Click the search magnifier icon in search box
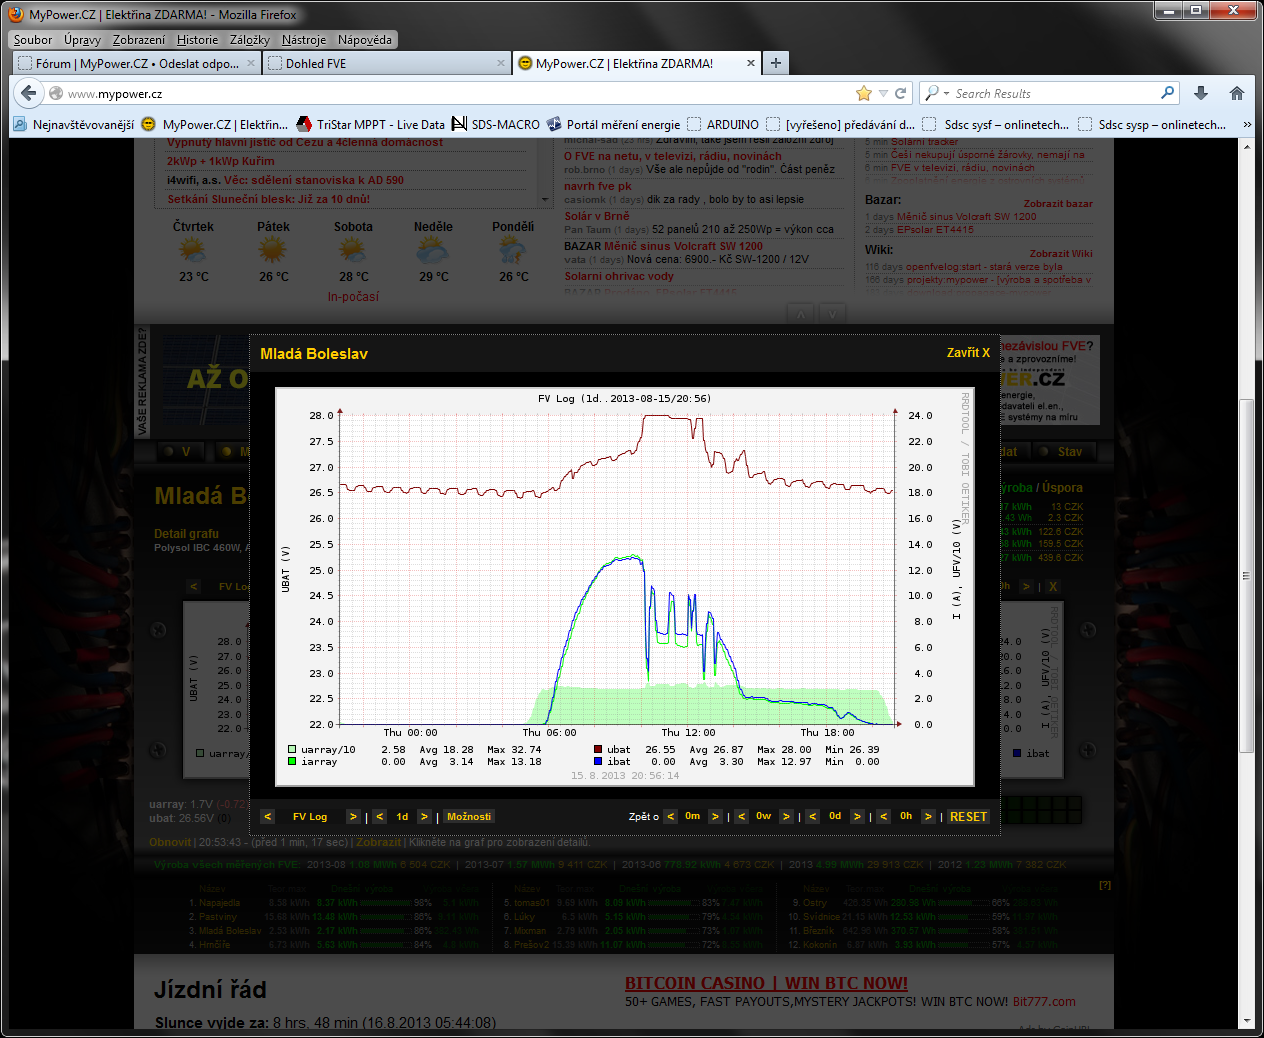1264x1038 pixels. [x=1167, y=93]
